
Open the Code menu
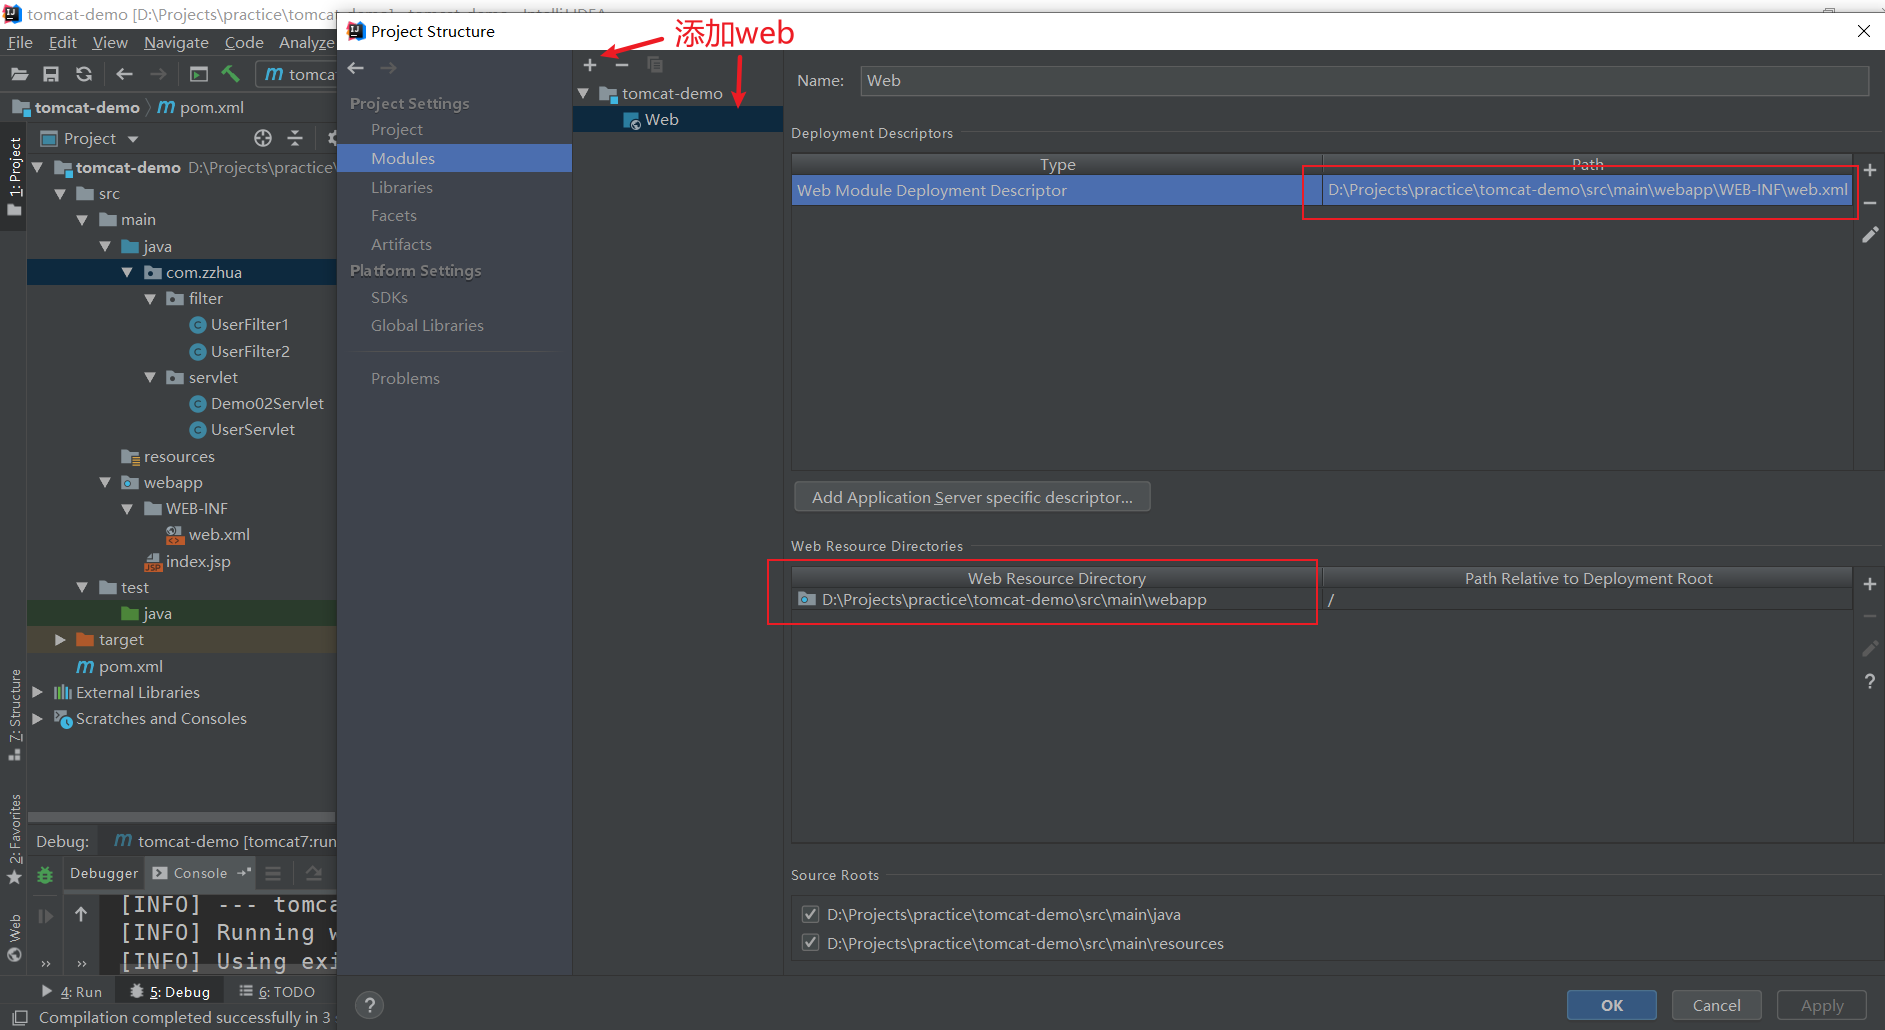click(x=244, y=42)
